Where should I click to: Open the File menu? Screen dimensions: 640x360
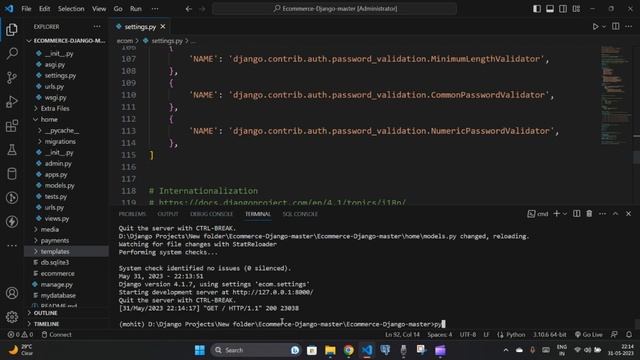tap(26, 9)
